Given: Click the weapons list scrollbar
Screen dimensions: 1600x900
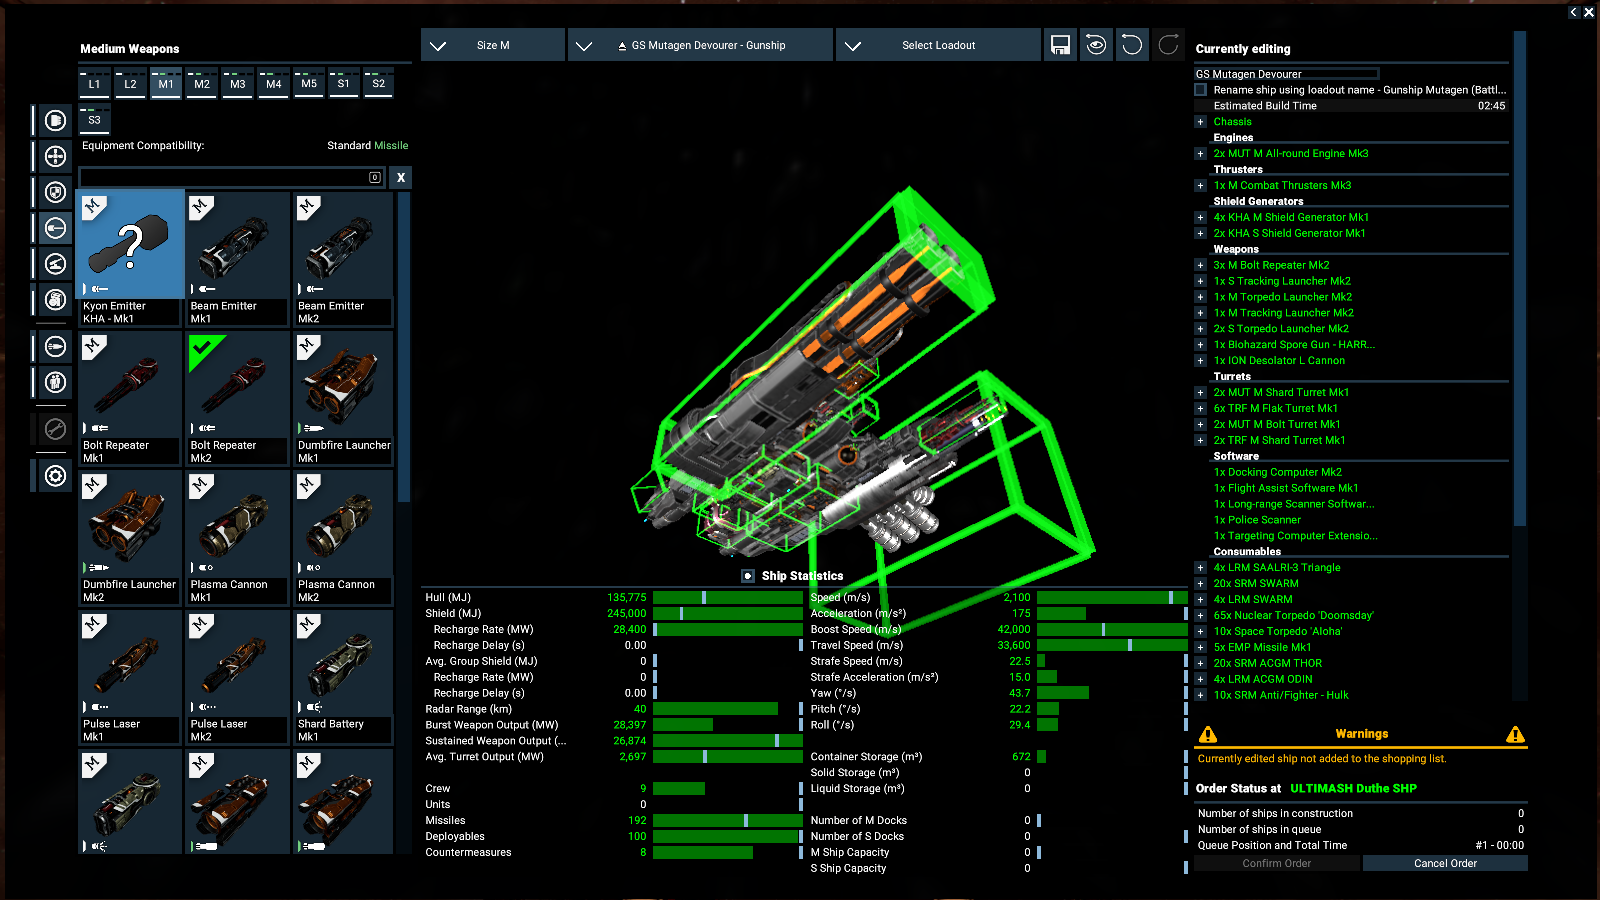Looking at the screenshot, I should click(x=404, y=347).
